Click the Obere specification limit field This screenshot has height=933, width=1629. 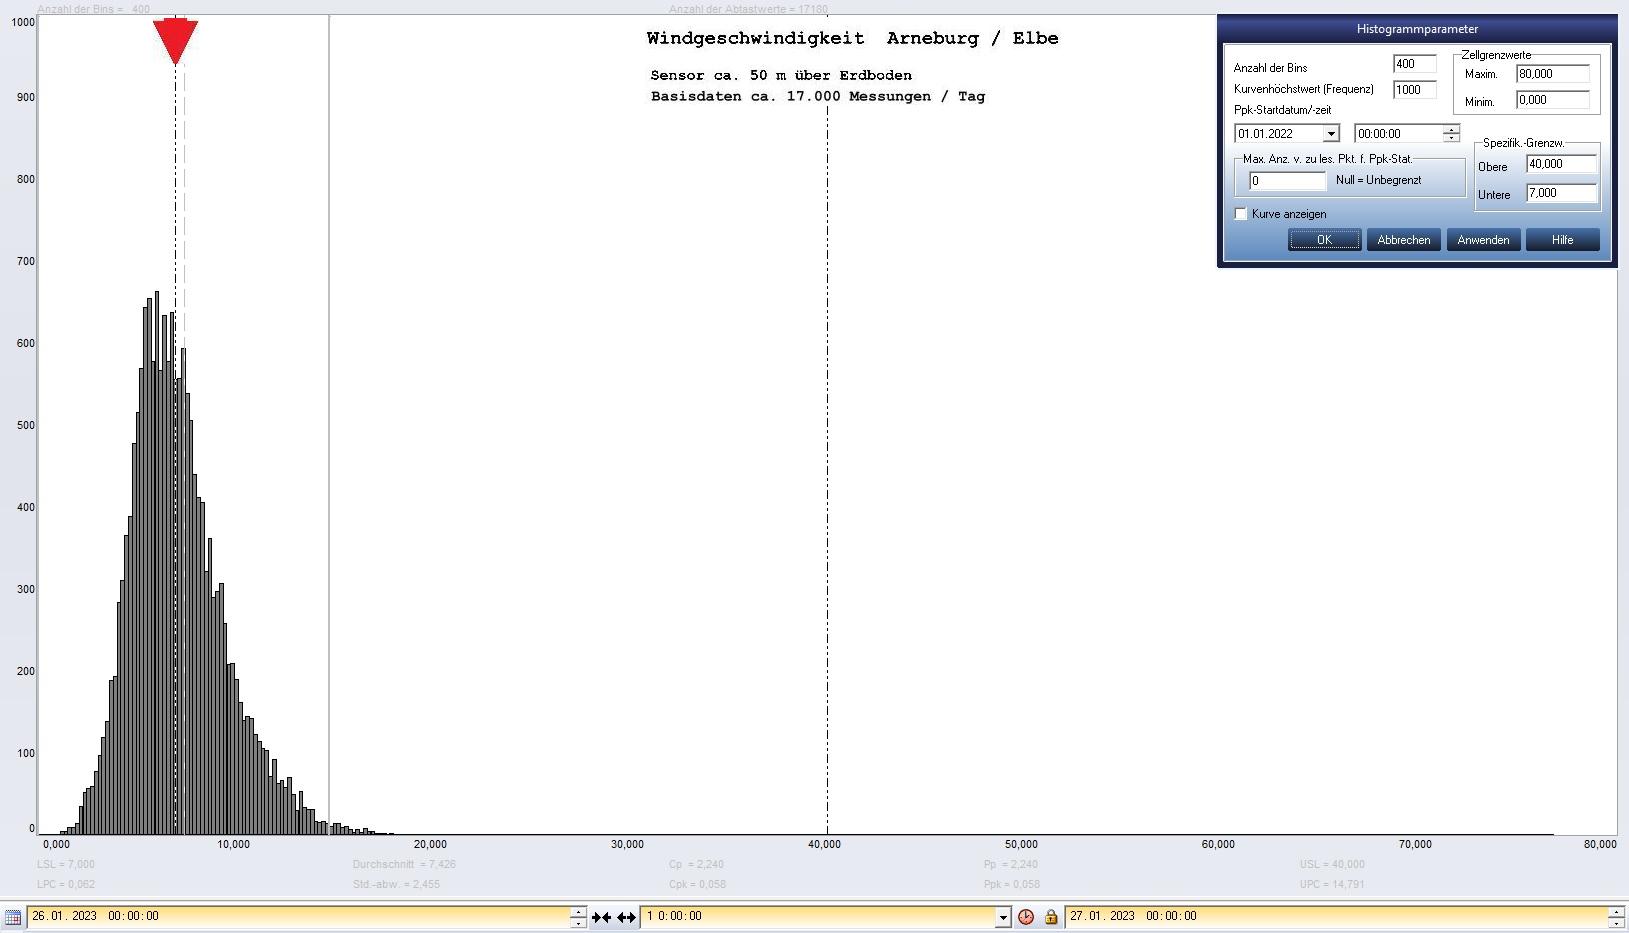coord(1560,164)
